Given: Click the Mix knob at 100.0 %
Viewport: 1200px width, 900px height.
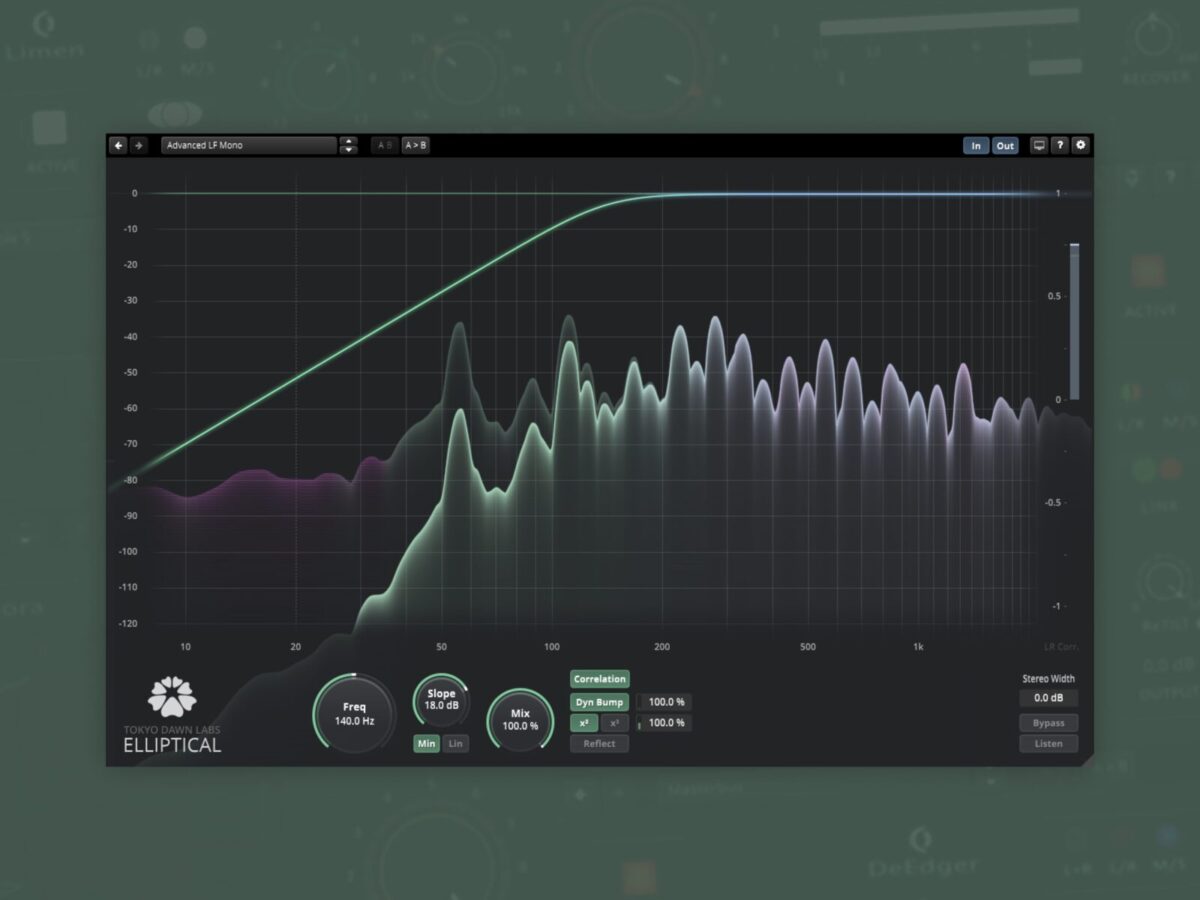Looking at the screenshot, I should [x=520, y=720].
